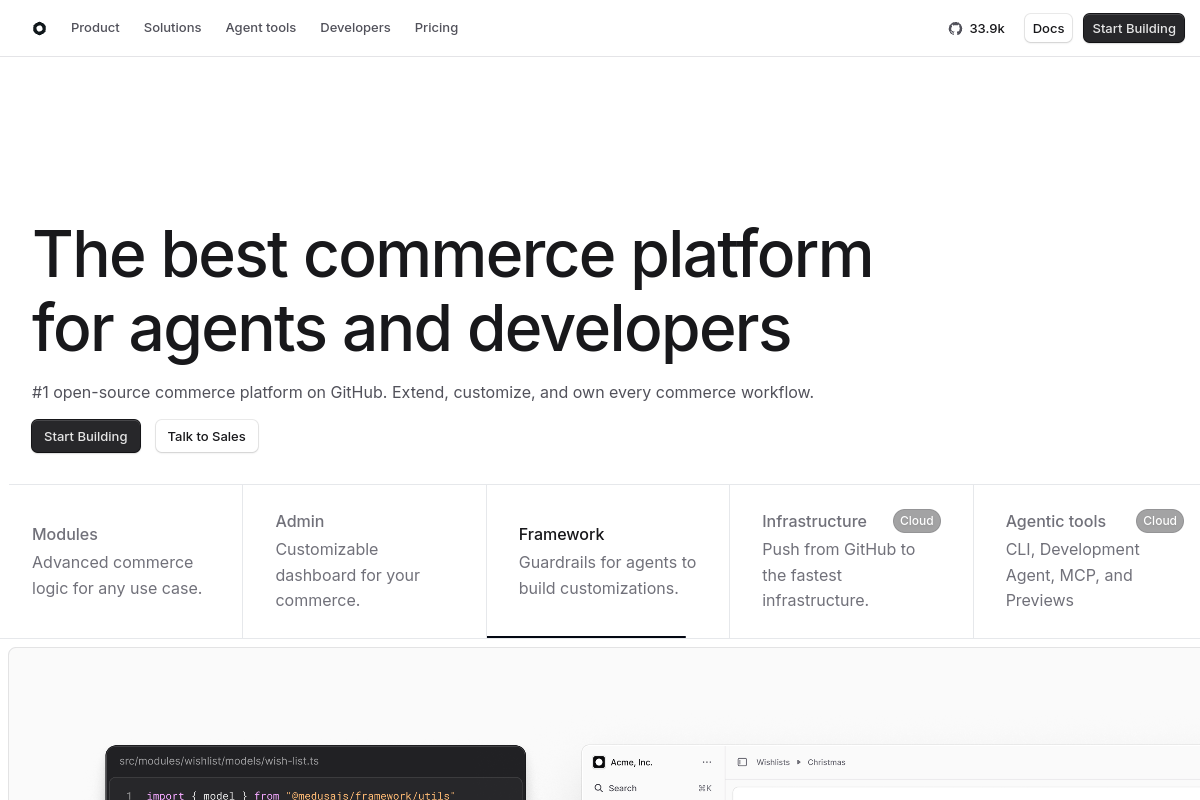Open the Agent tools menu
Screen dimensions: 1200x800
pyautogui.click(x=261, y=28)
